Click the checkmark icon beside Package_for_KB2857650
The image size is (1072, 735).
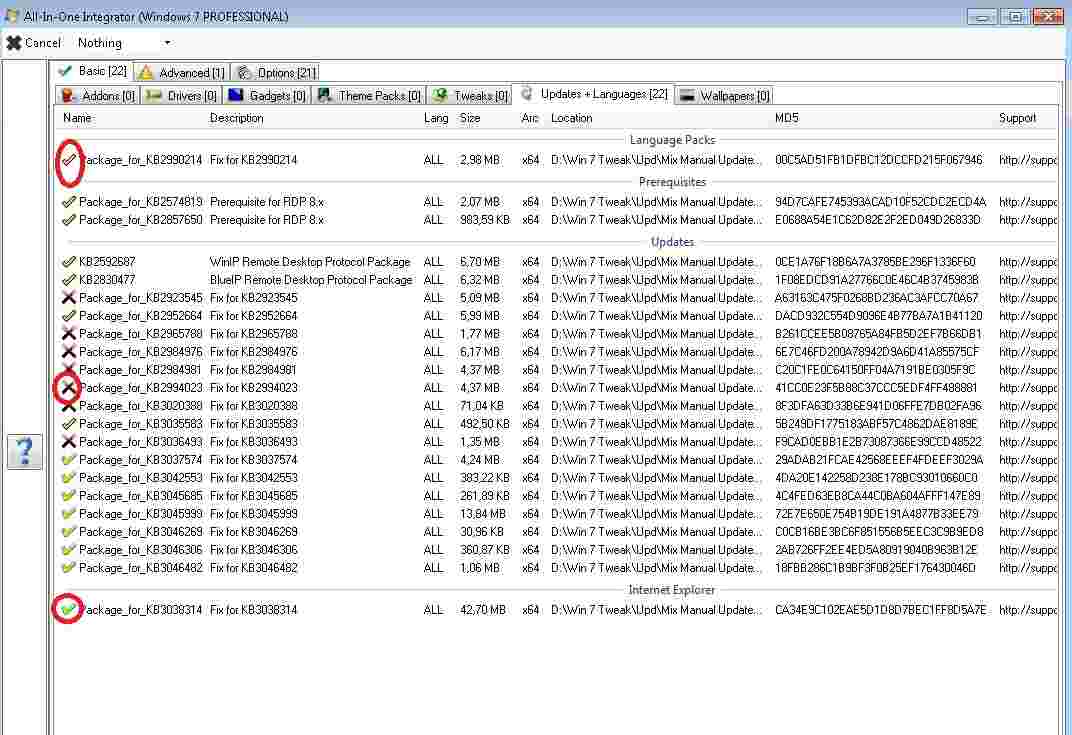(68, 220)
